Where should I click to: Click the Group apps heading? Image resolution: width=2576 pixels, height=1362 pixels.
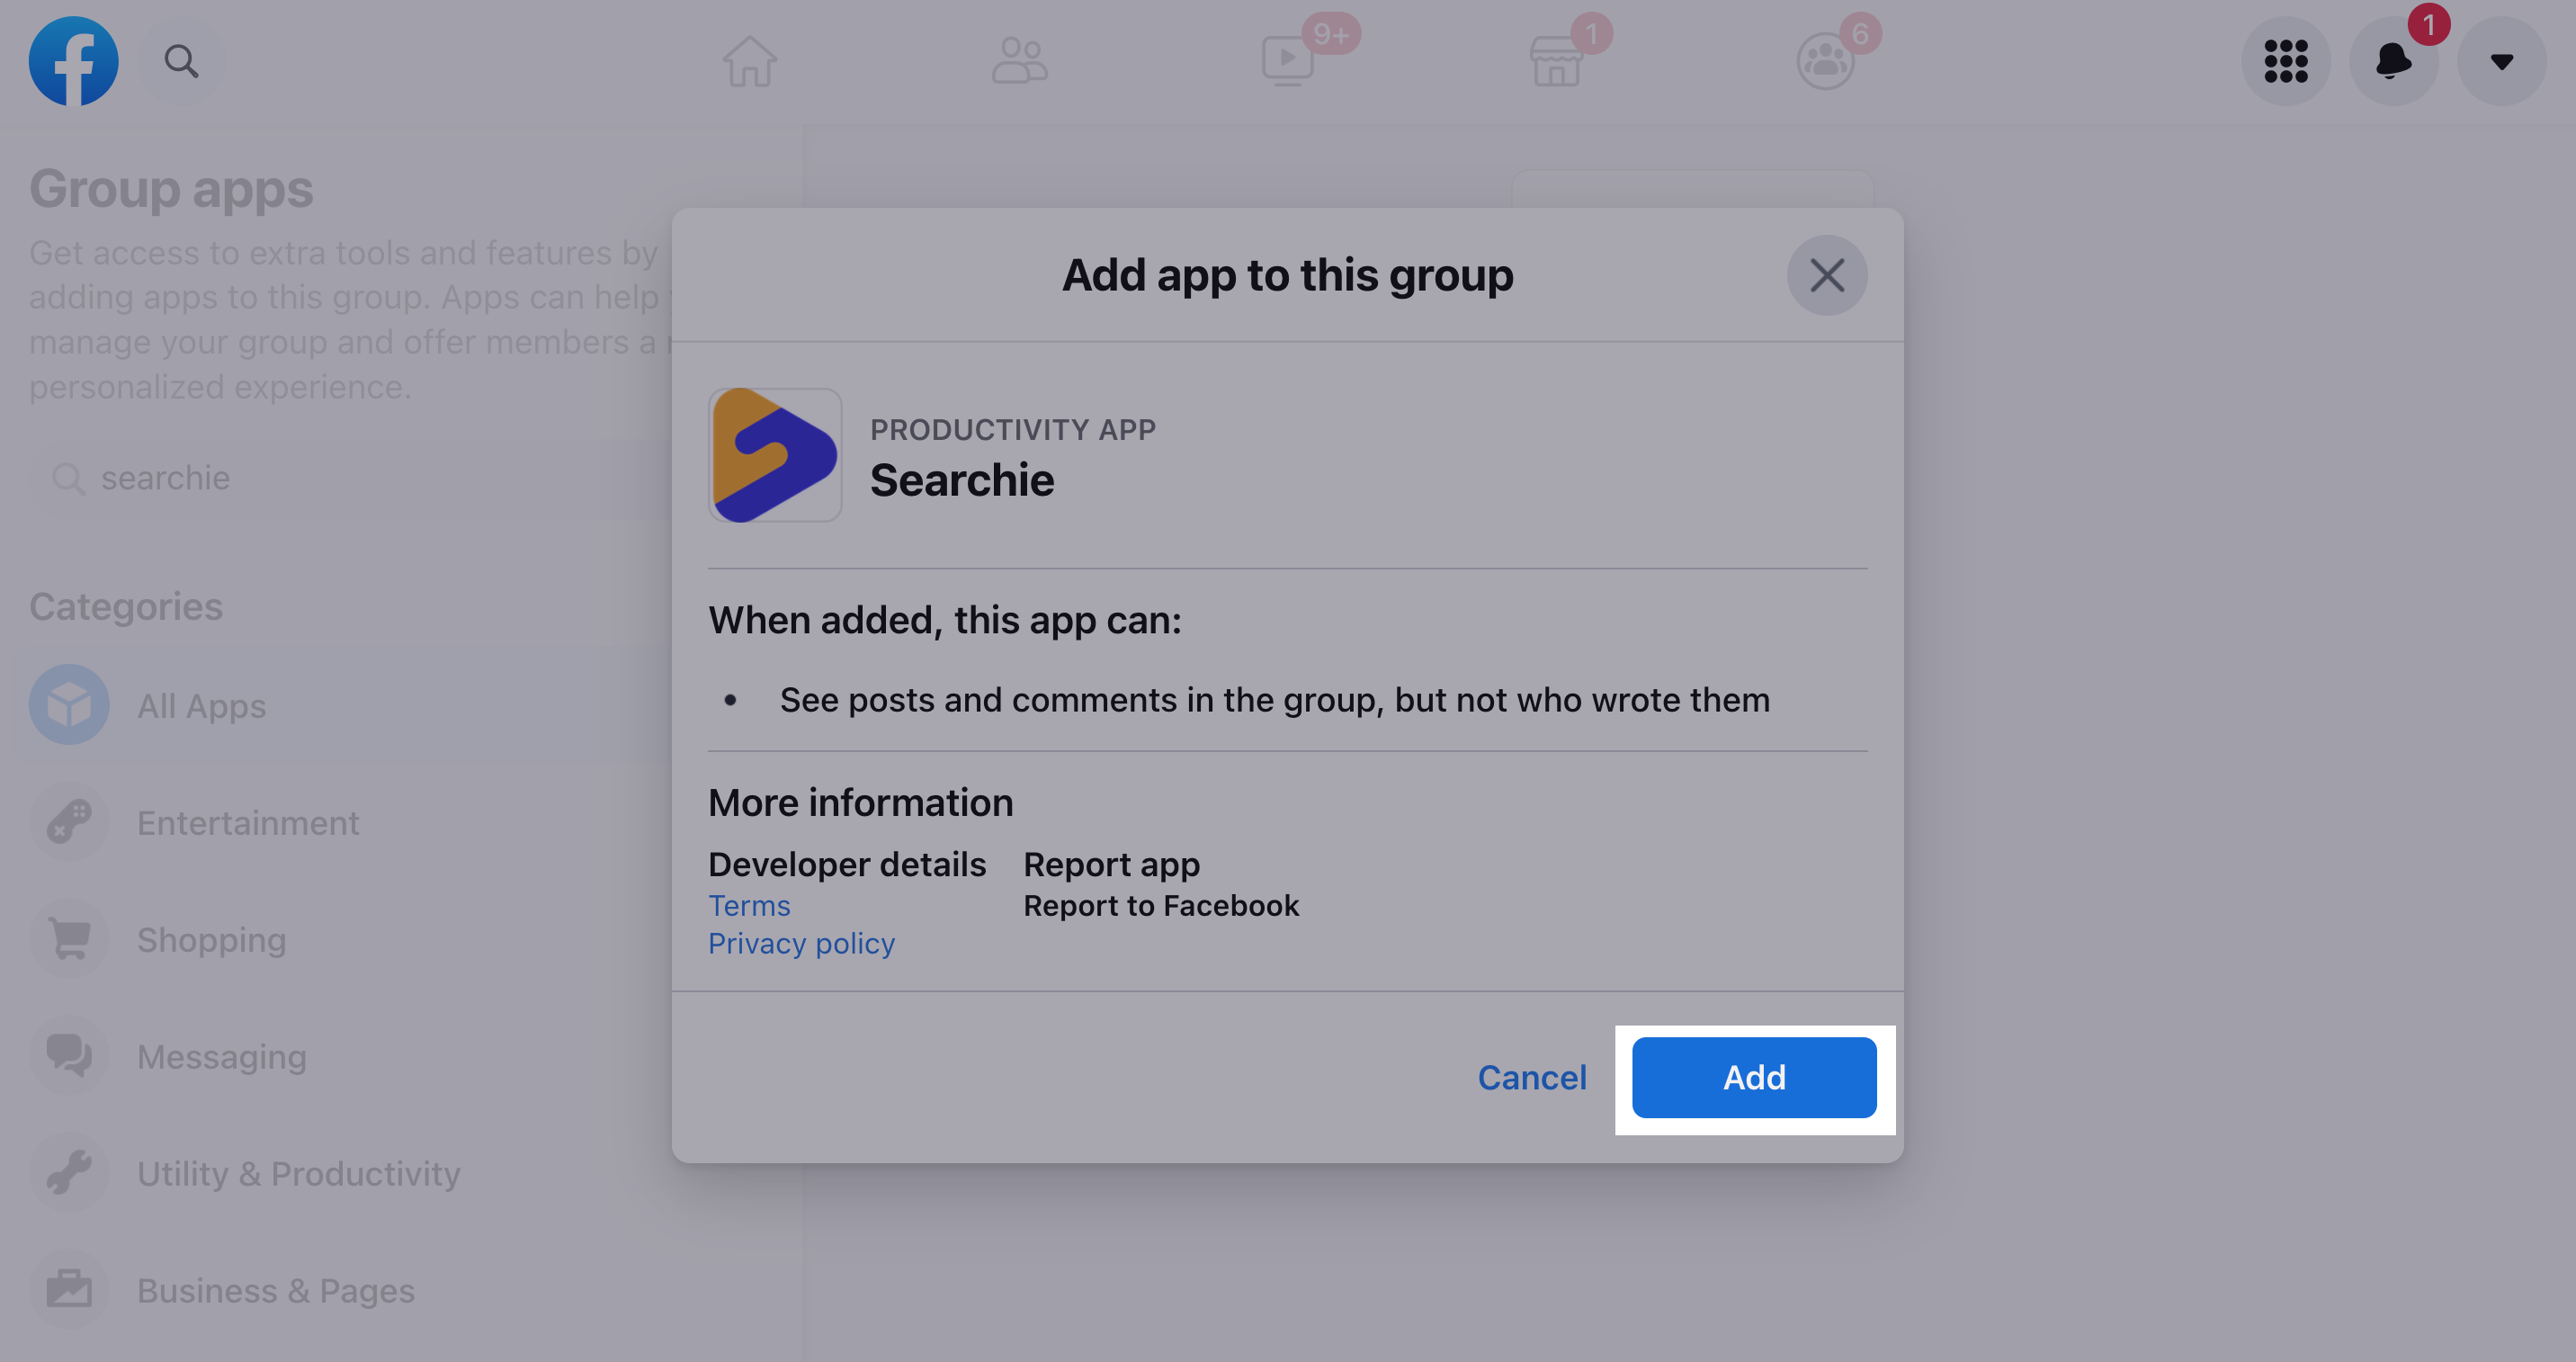[171, 189]
